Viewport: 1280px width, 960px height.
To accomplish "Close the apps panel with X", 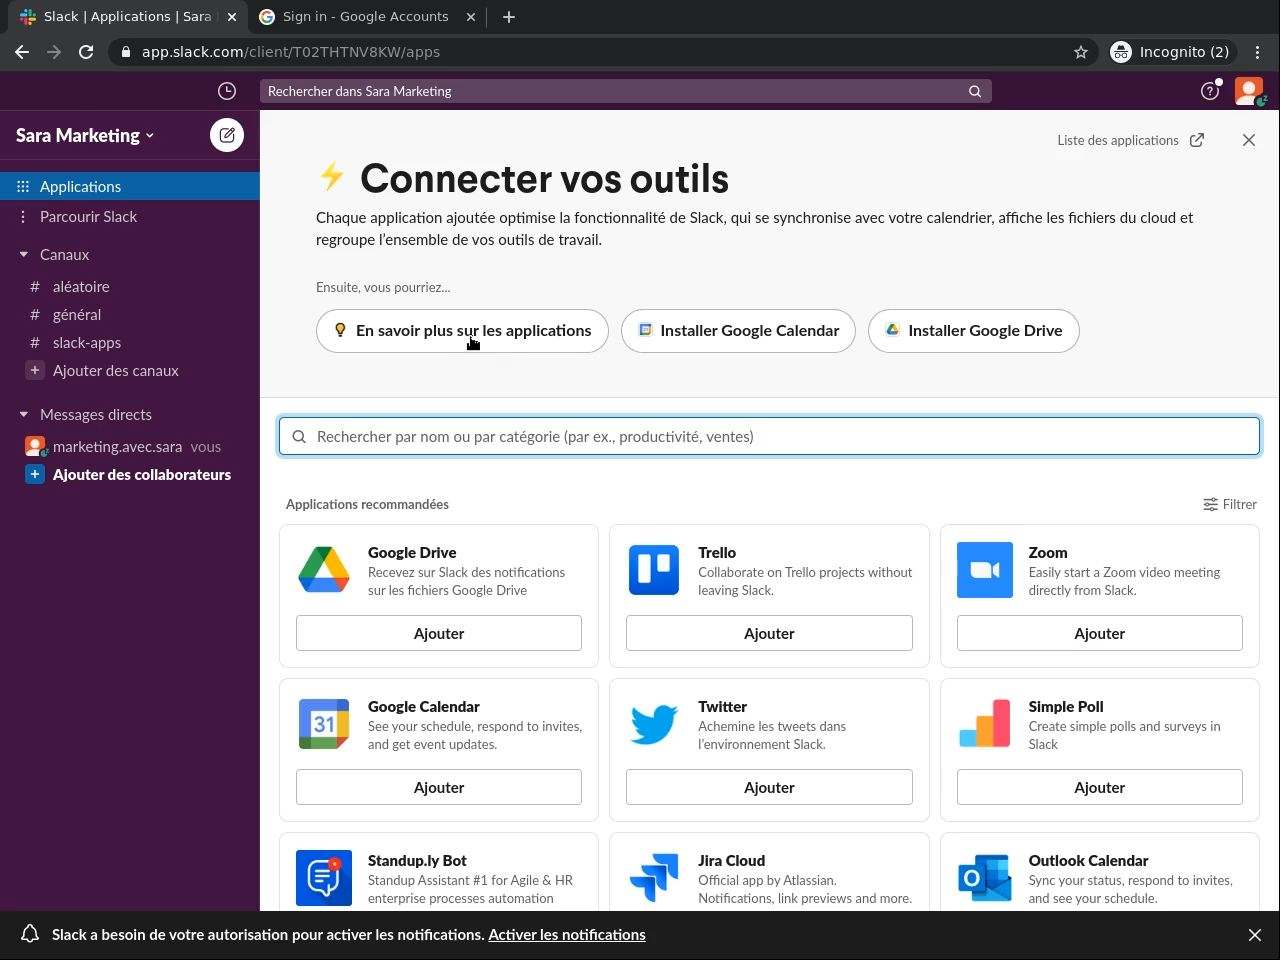I will pos(1249,140).
